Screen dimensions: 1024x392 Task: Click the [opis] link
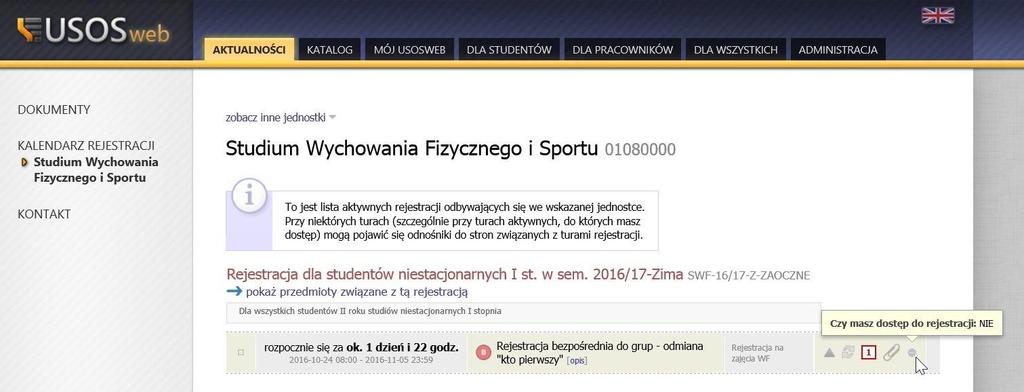coord(576,361)
